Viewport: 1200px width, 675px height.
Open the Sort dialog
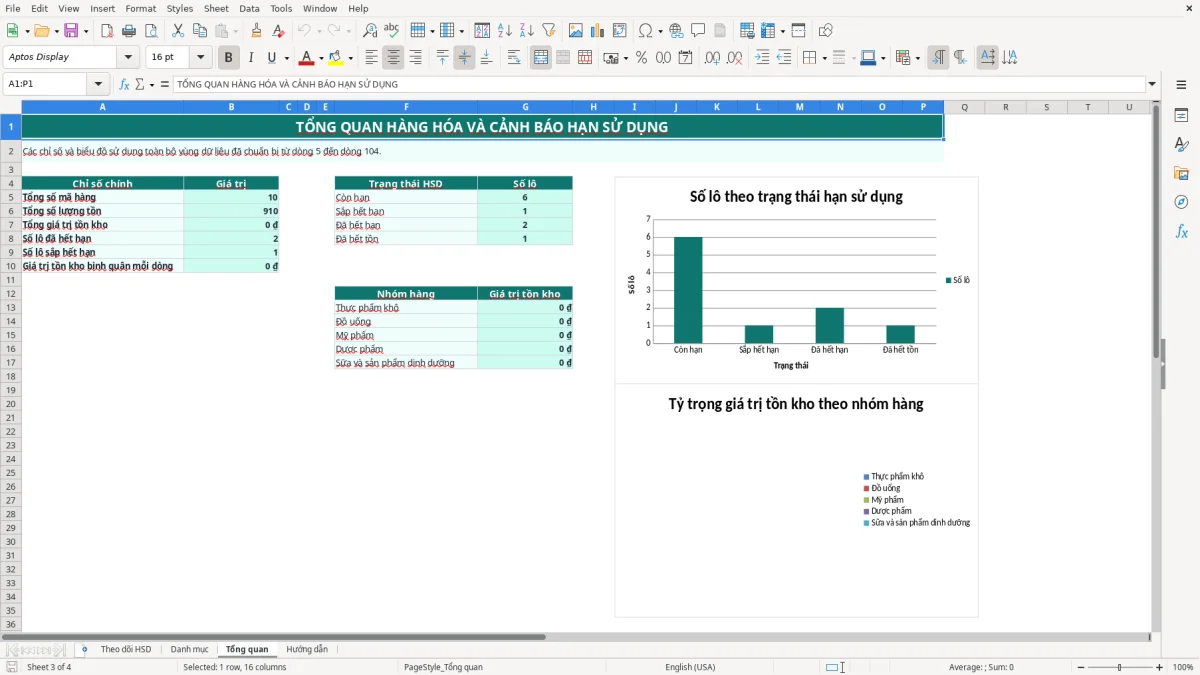click(x=482, y=31)
